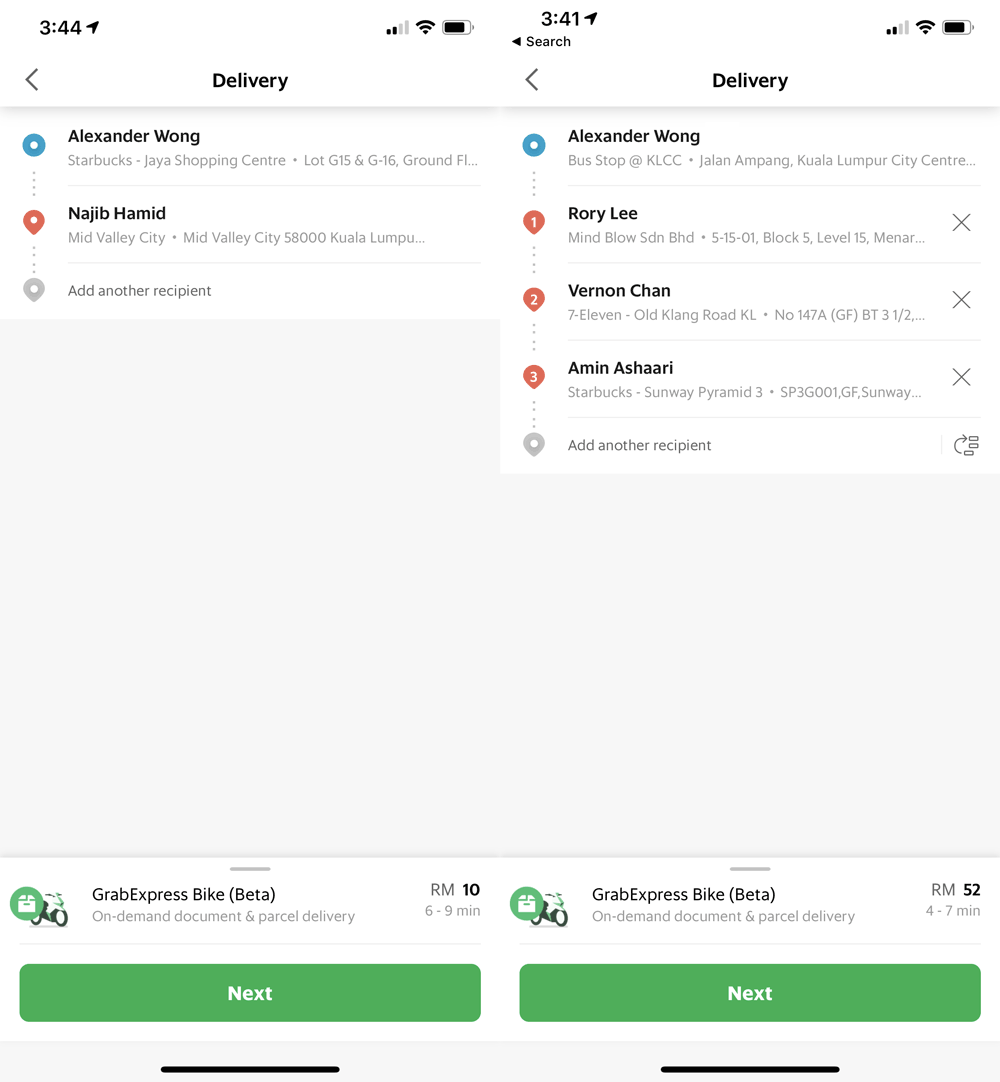
Task: Select GrabExpress Bike (Beta) option priced RM 10
Action: click(250, 905)
